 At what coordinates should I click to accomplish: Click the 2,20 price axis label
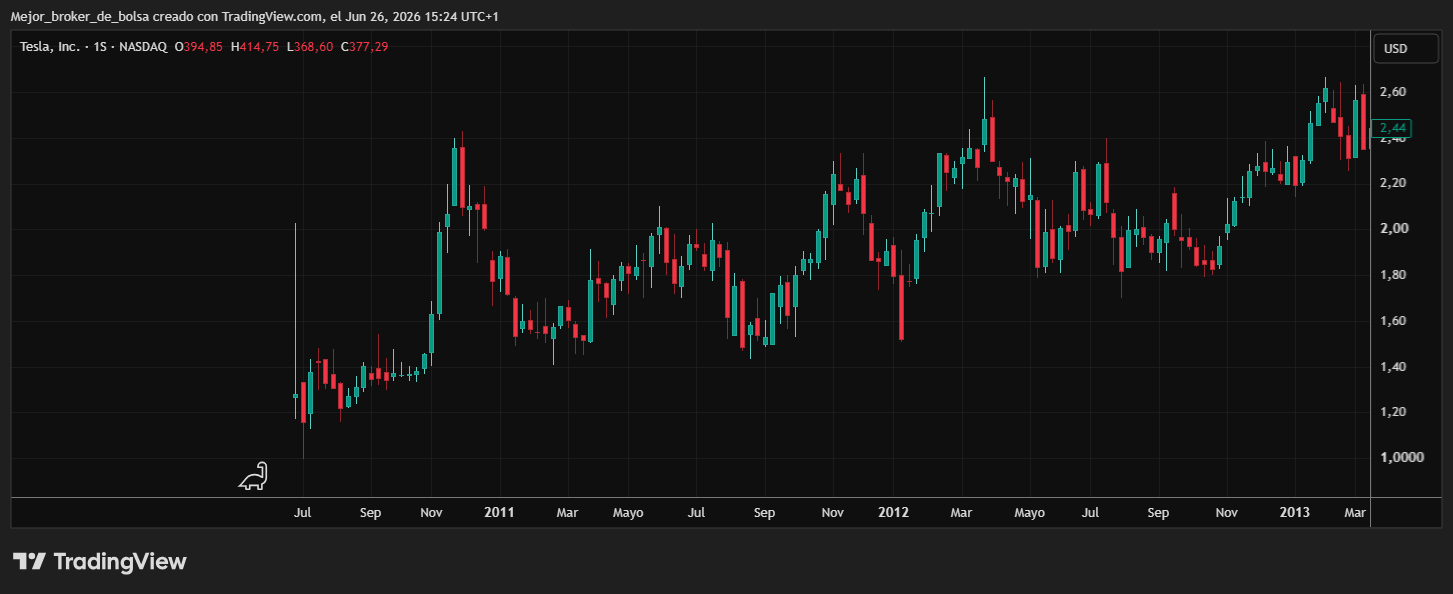pyautogui.click(x=1393, y=183)
